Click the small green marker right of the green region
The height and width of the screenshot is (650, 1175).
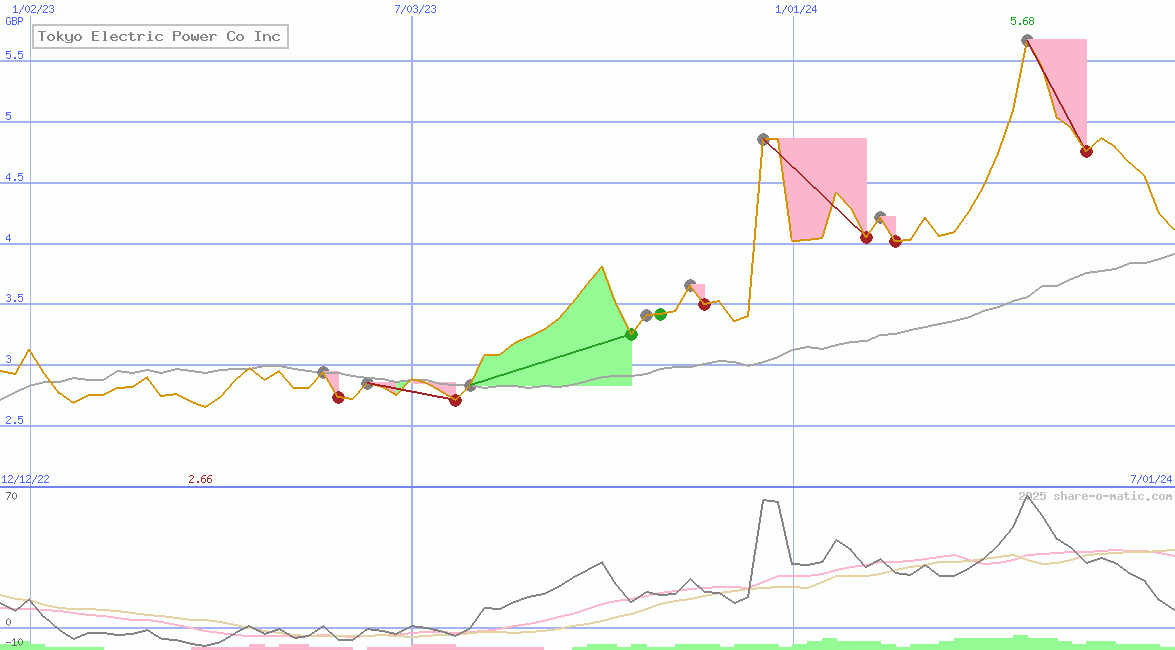pos(660,314)
